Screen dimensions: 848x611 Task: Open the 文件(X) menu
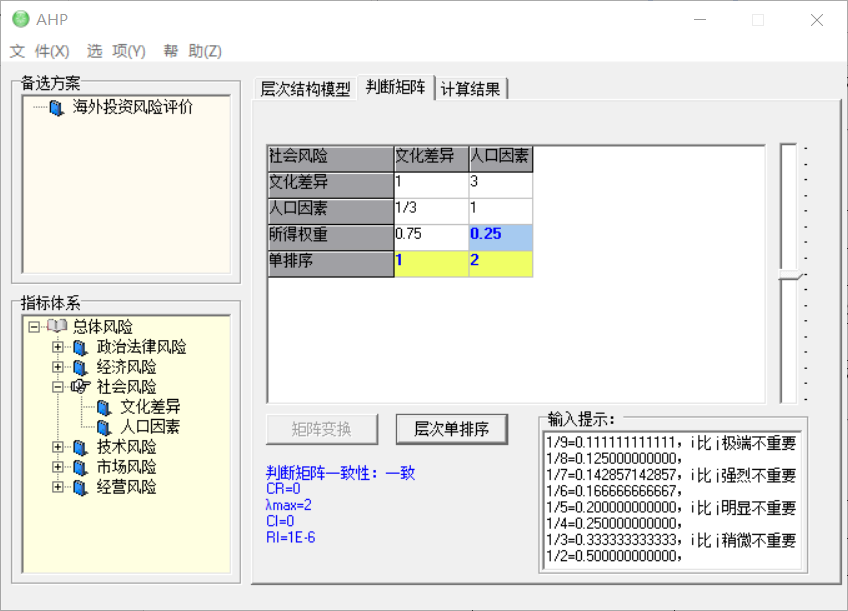click(40, 51)
